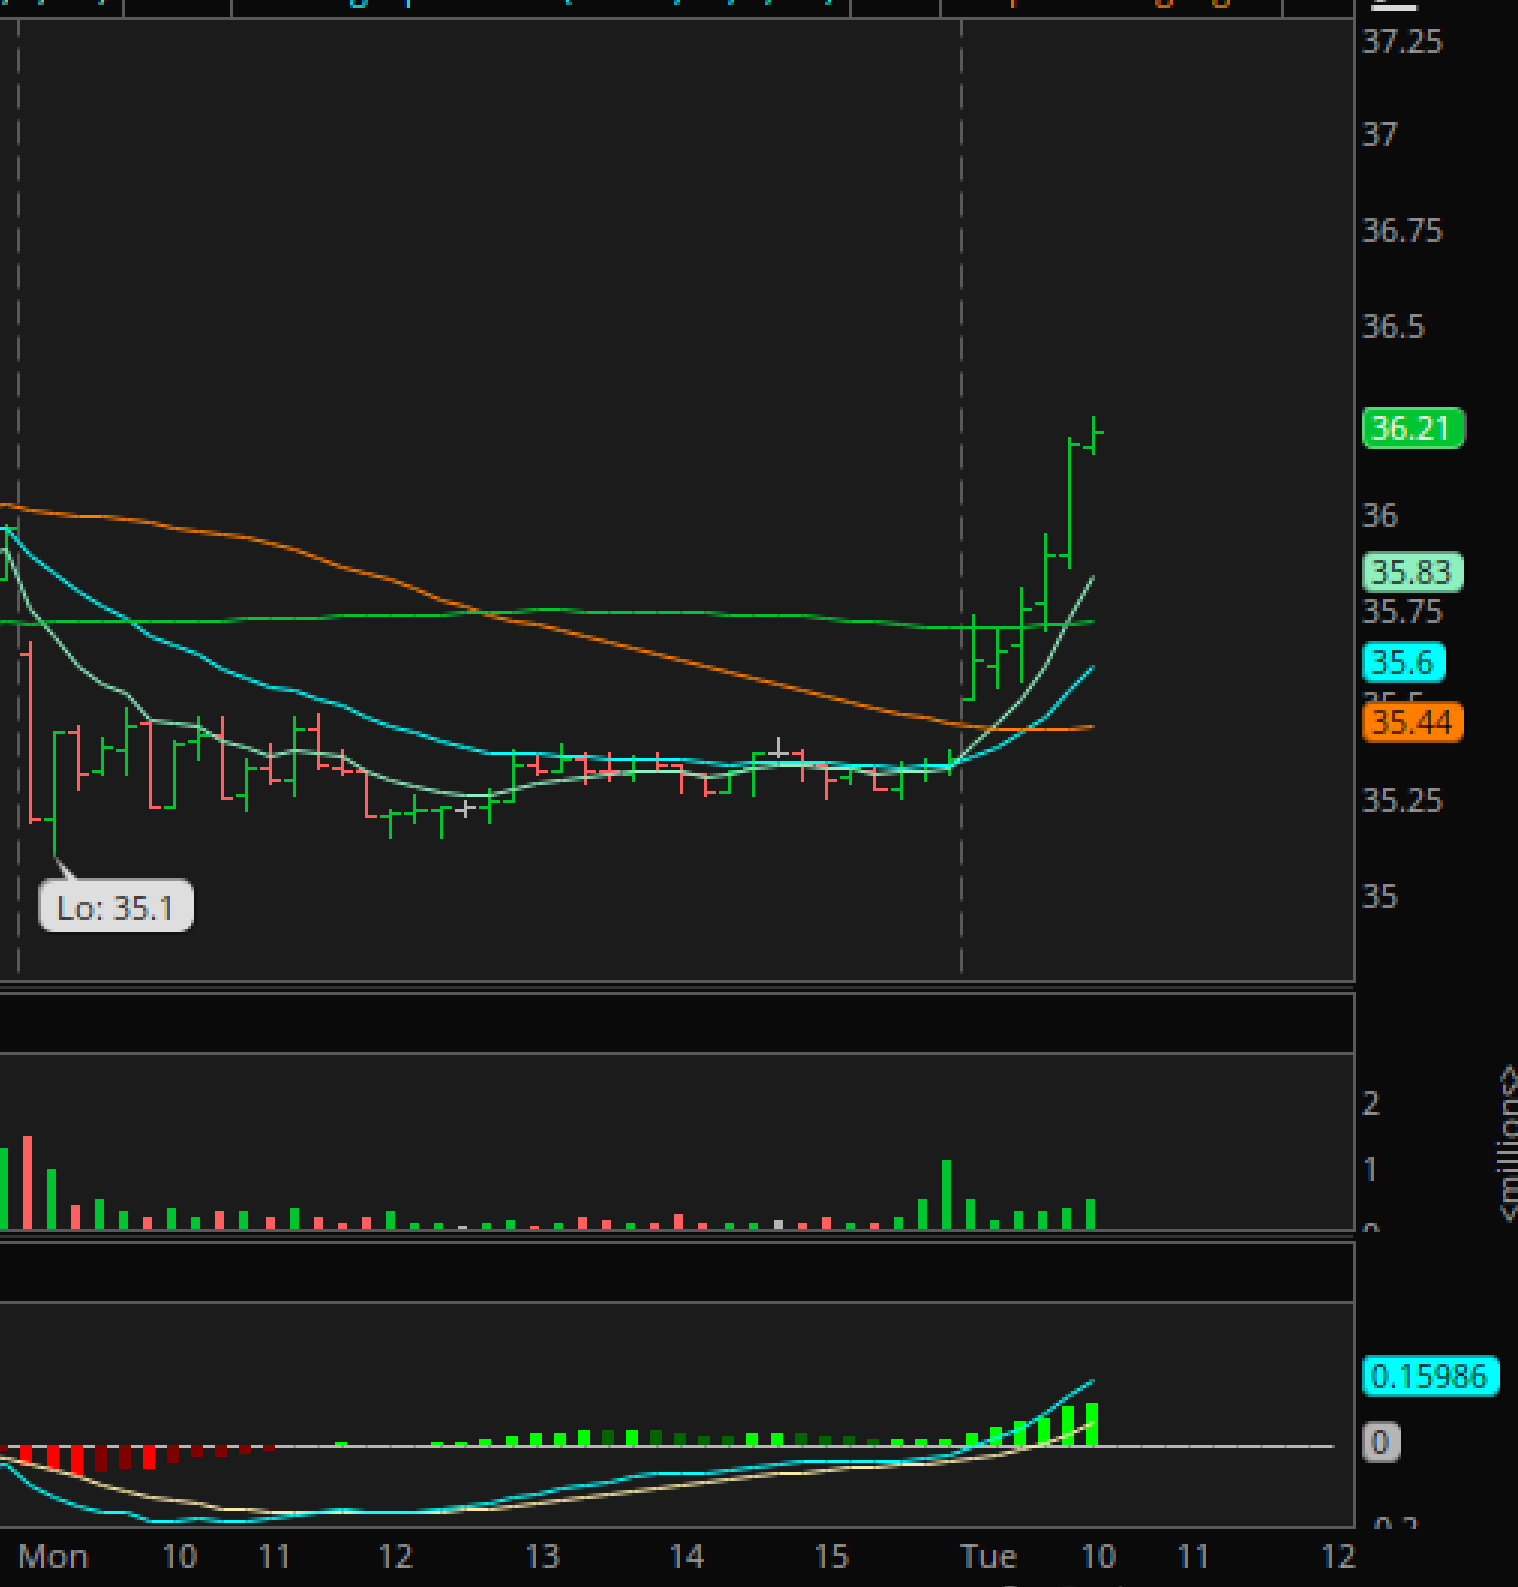Click the cyan 0.15986 MACD value bubble

[1431, 1376]
